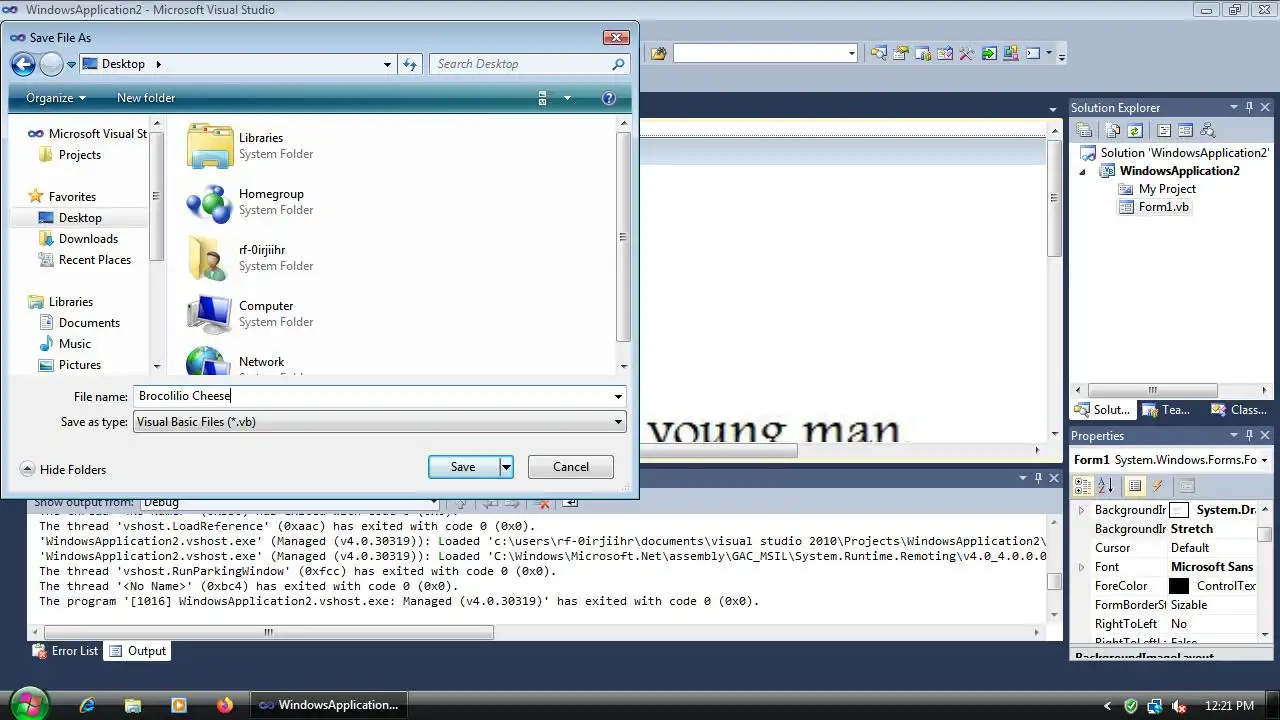1280x720 pixels.
Task: Select the Computer system folder item
Action: click(250, 314)
